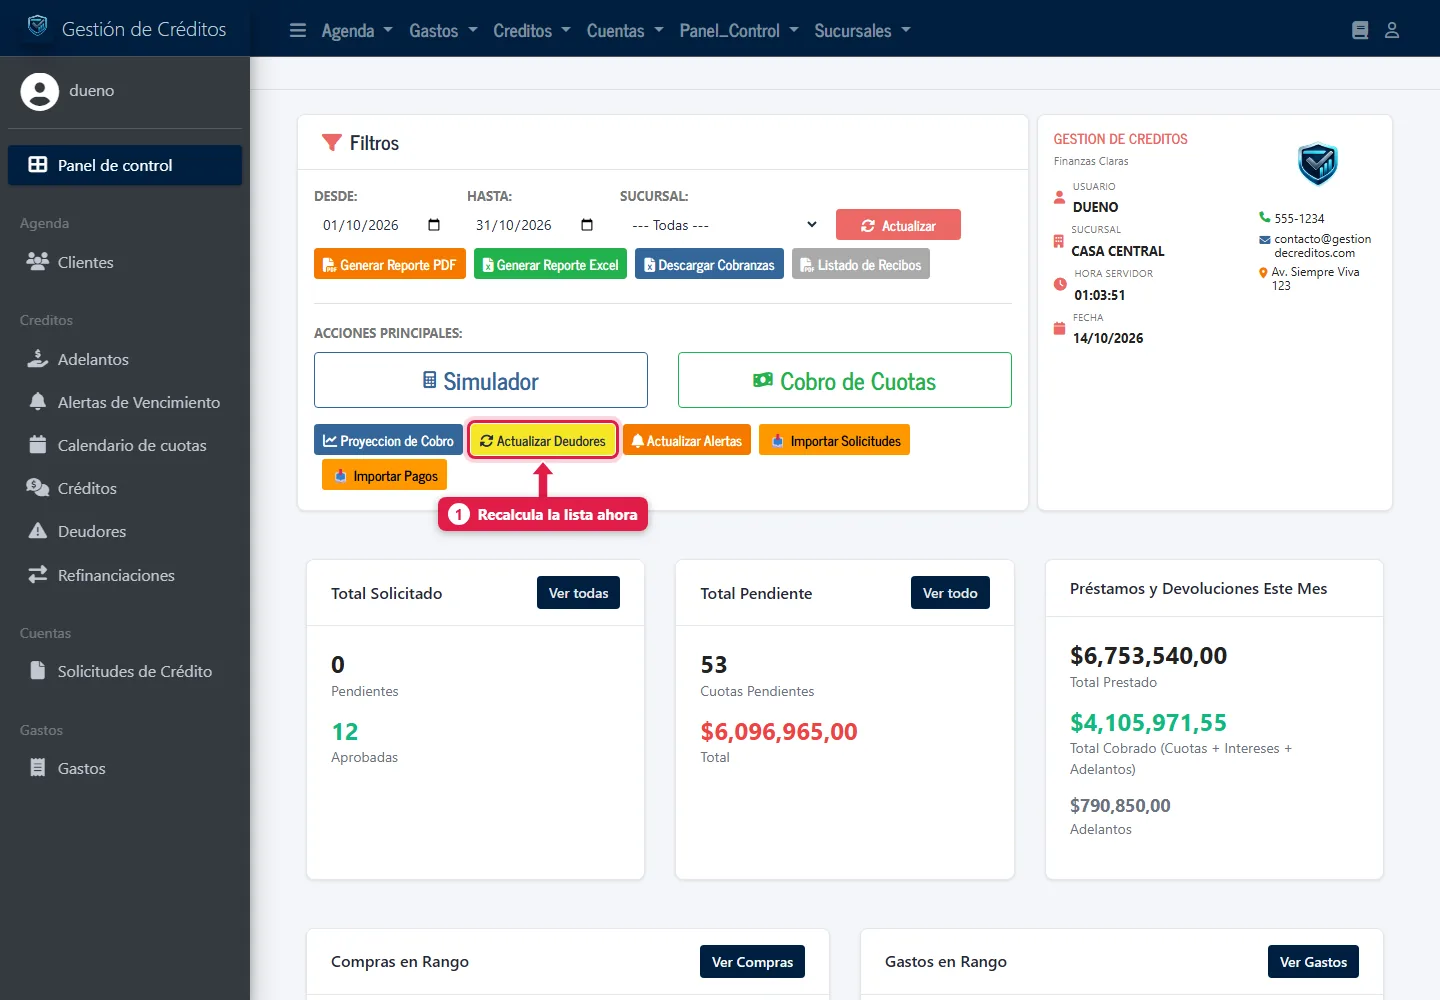This screenshot has height=1000, width=1440.
Task: Click the red Actualizar button
Action: pyautogui.click(x=898, y=225)
